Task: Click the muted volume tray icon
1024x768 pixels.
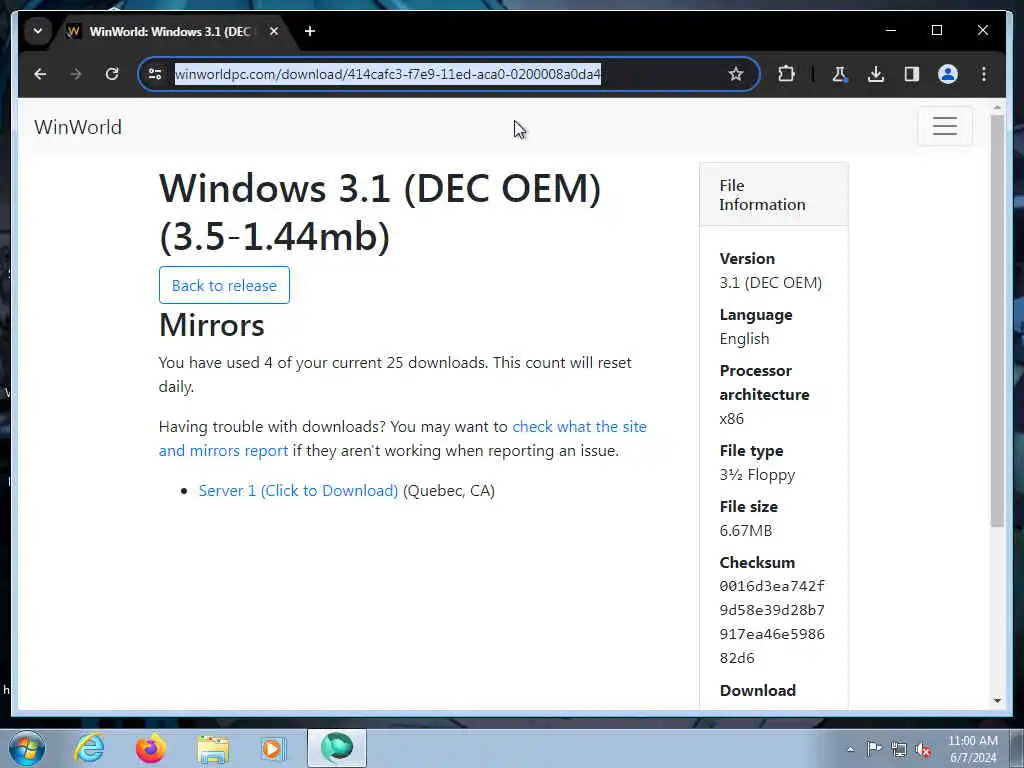Action: 923,750
